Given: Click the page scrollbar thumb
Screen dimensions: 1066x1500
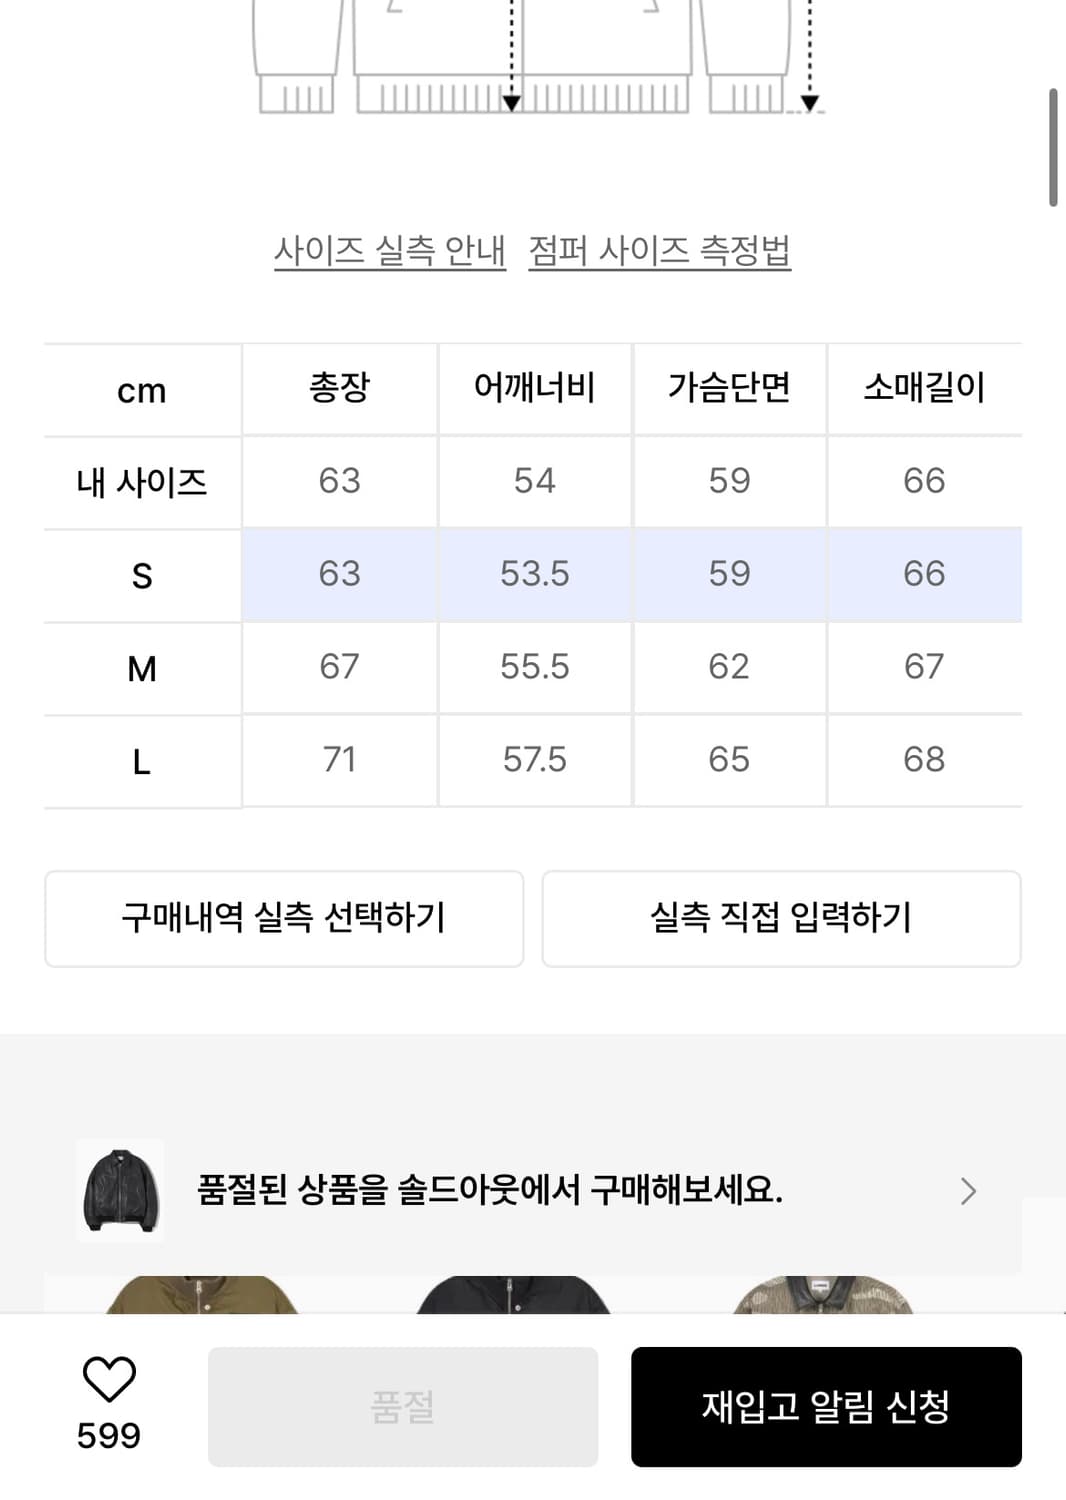Looking at the screenshot, I should pos(1053,147).
